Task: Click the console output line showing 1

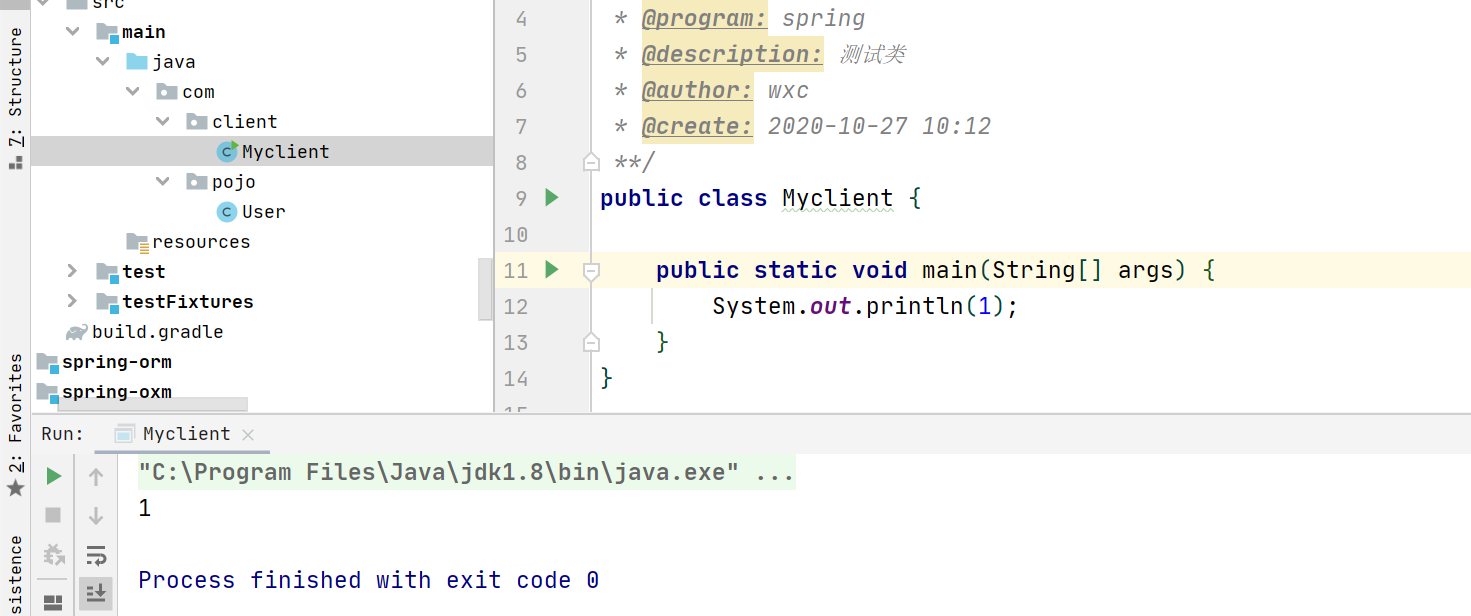Action: click(145, 508)
